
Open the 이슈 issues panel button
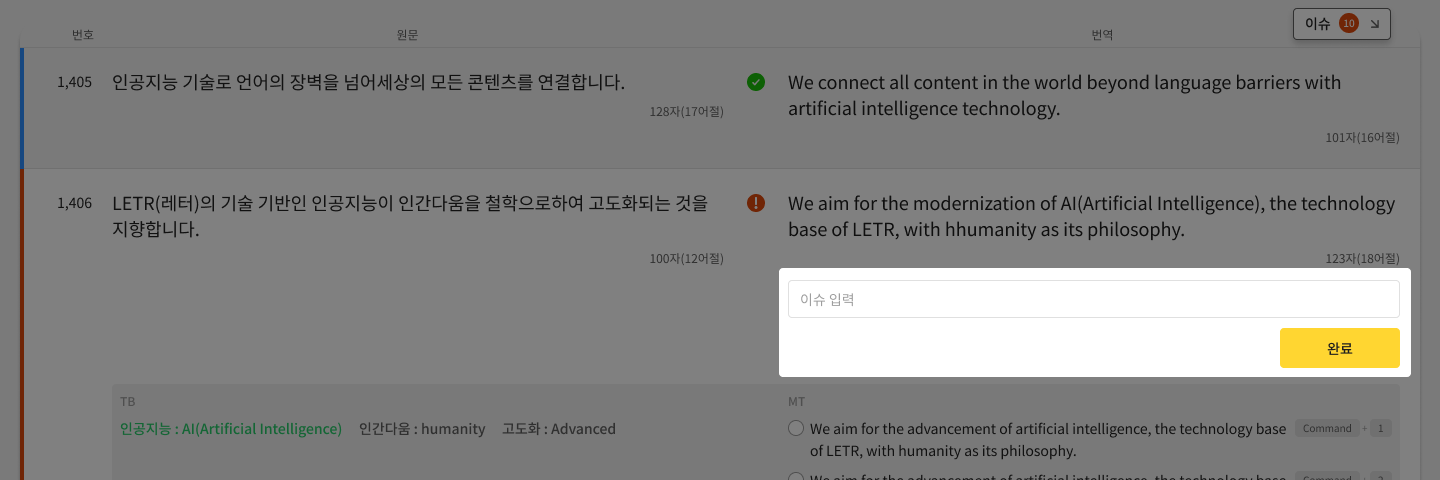[x=1320, y=24]
